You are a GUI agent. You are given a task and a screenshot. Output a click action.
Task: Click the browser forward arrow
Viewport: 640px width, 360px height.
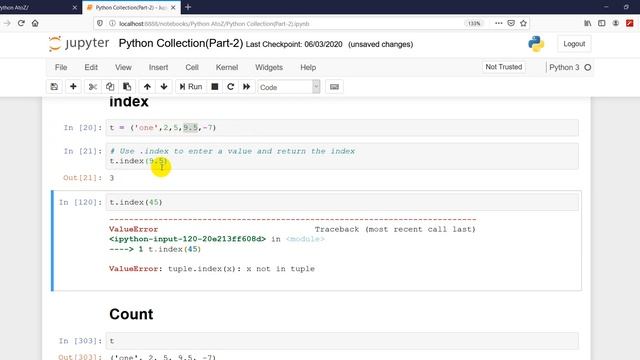pos(7,23)
